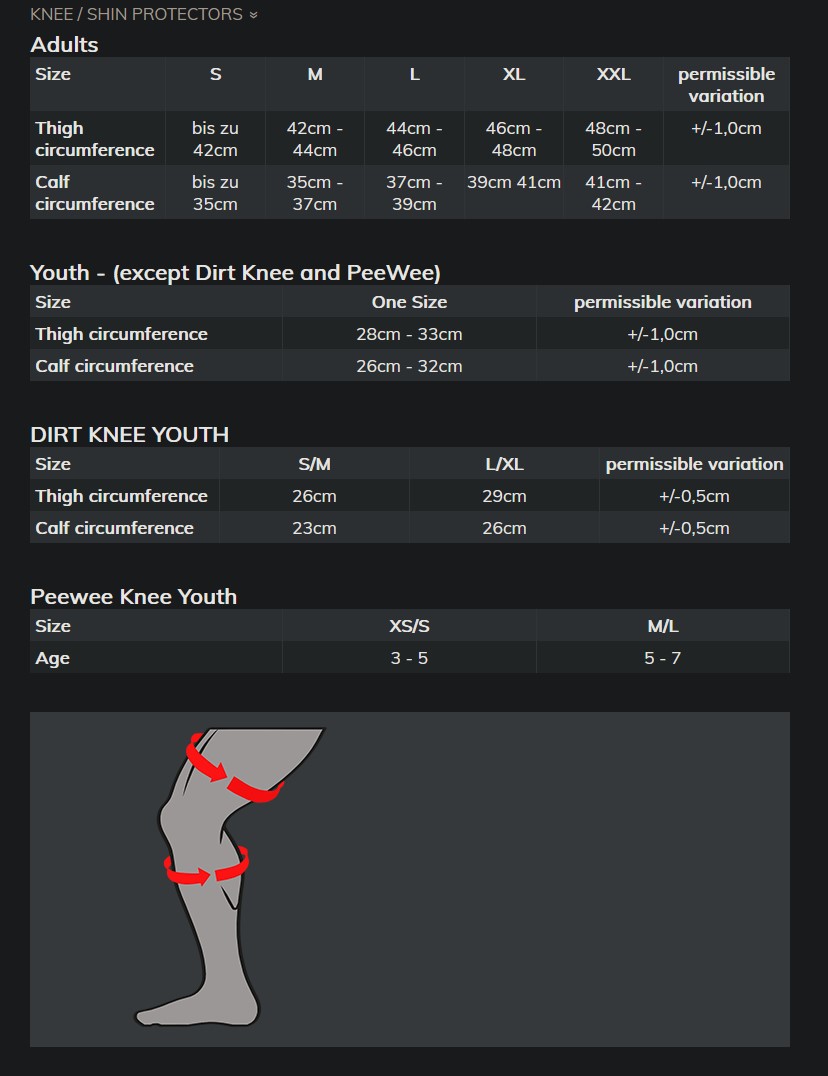Select the Adults S size column header
The image size is (828, 1076).
(x=215, y=74)
